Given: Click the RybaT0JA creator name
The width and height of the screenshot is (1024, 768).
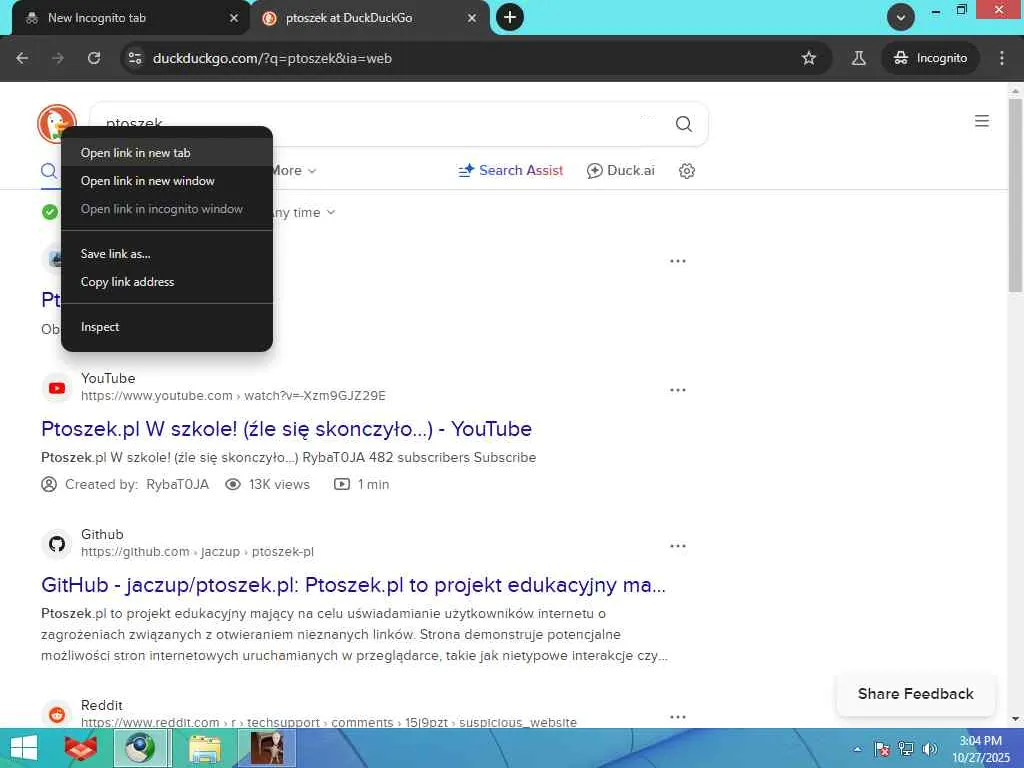Looking at the screenshot, I should 178,485.
